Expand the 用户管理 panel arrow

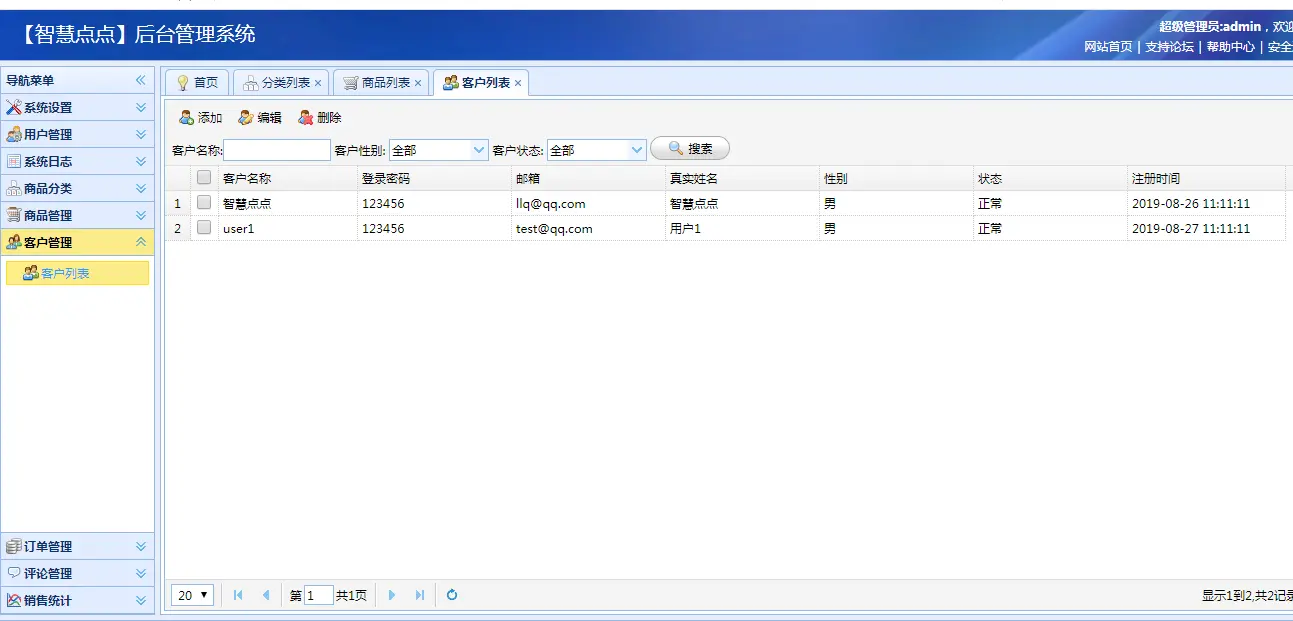tap(141, 134)
